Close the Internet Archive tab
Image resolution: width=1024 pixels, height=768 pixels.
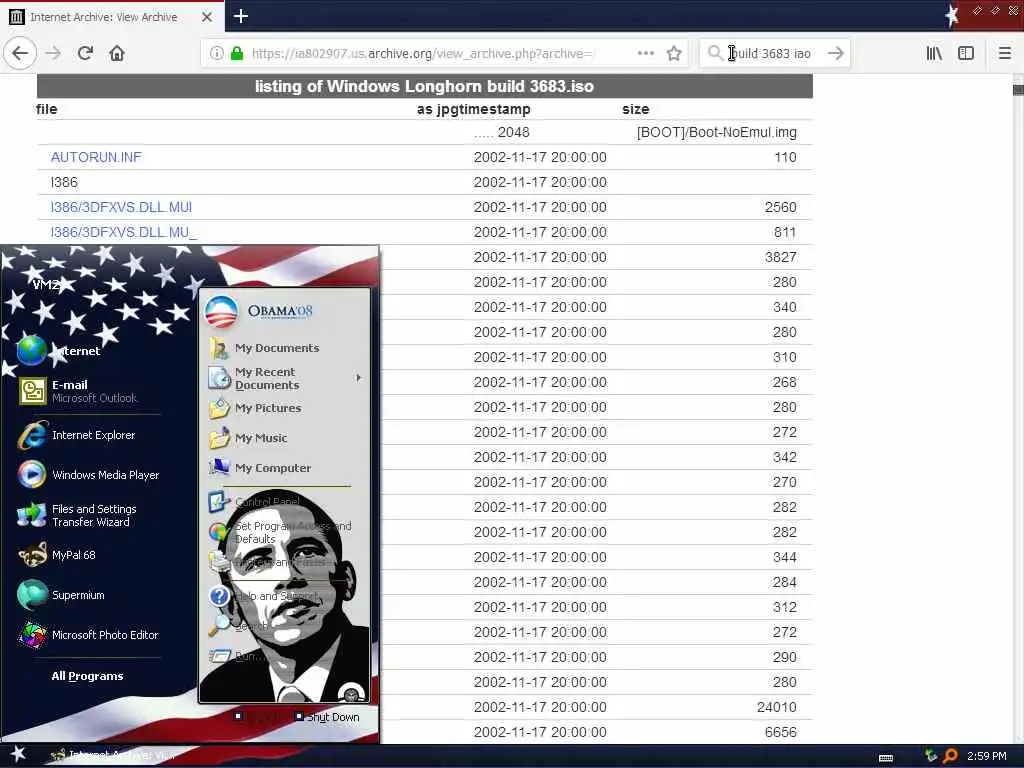207,17
